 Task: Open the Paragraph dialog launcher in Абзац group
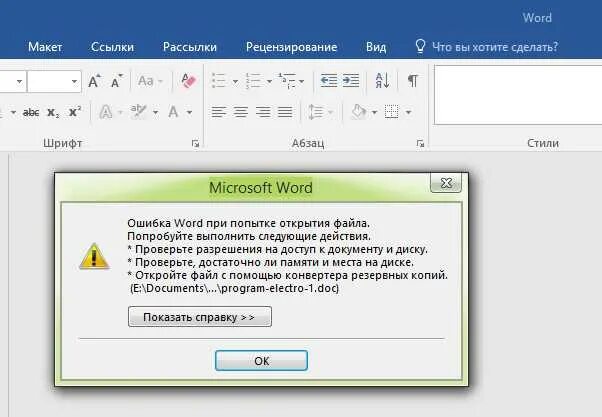point(420,144)
